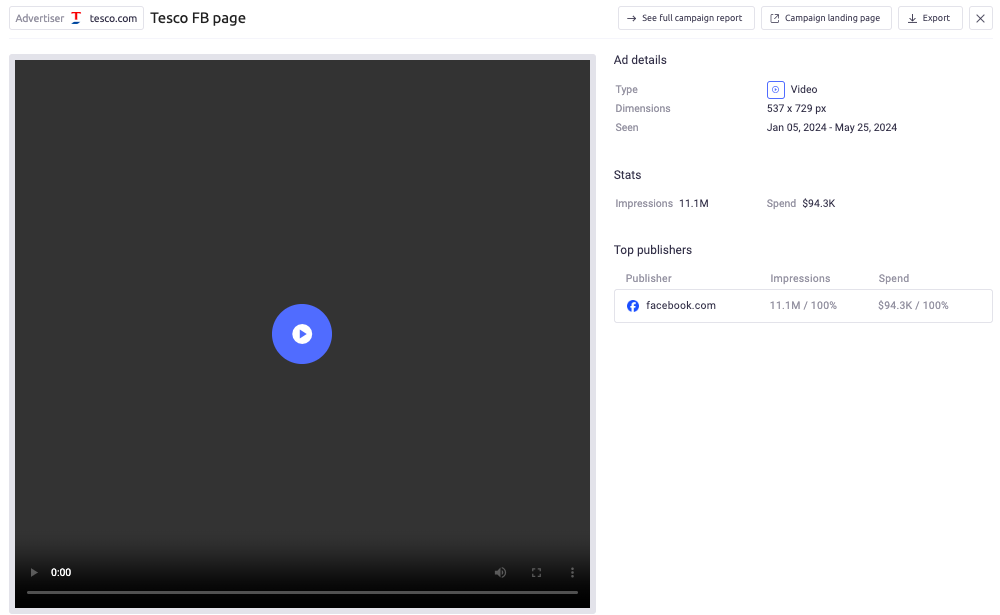
Task: Click the Video type icon in Ad details
Action: pyautogui.click(x=776, y=89)
